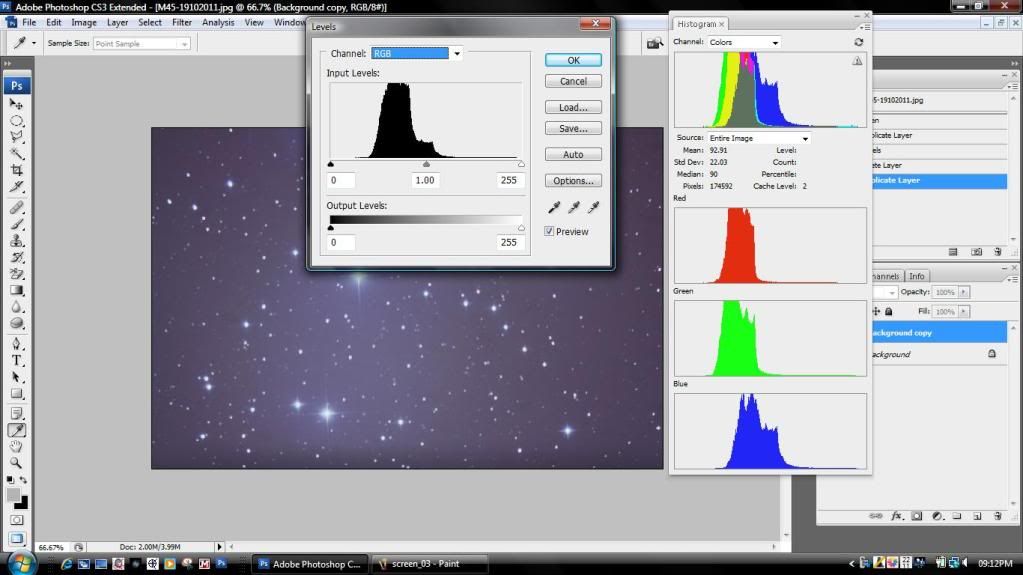1023x575 pixels.
Task: Cancel the Levels dialog
Action: [x=573, y=81]
